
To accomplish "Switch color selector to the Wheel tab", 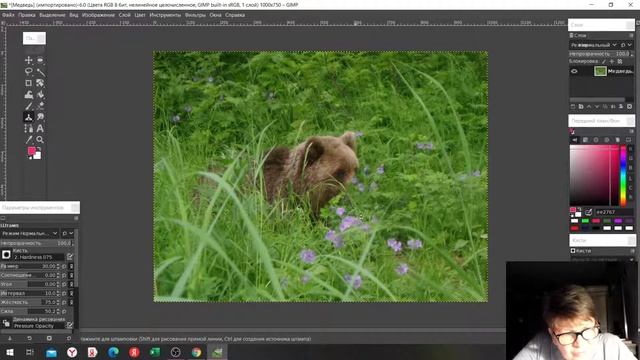I will click(x=607, y=140).
